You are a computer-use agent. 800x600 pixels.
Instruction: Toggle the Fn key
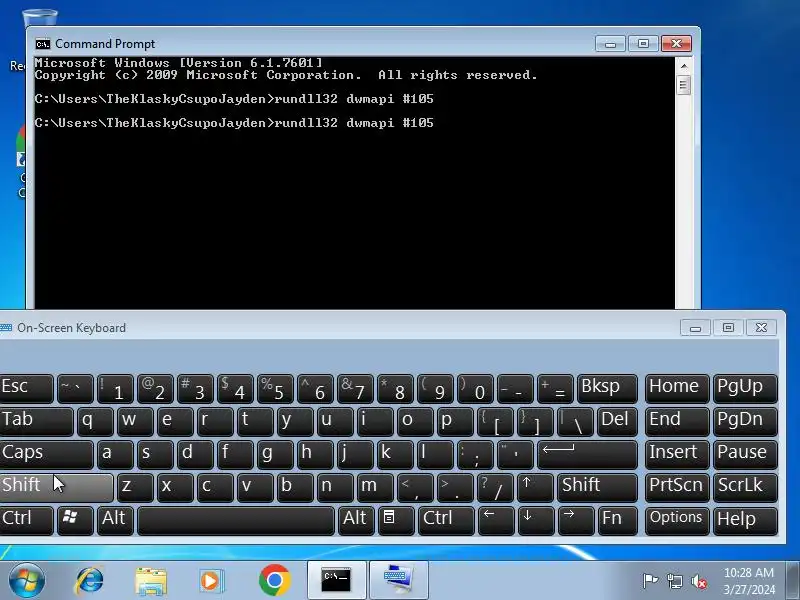click(617, 519)
